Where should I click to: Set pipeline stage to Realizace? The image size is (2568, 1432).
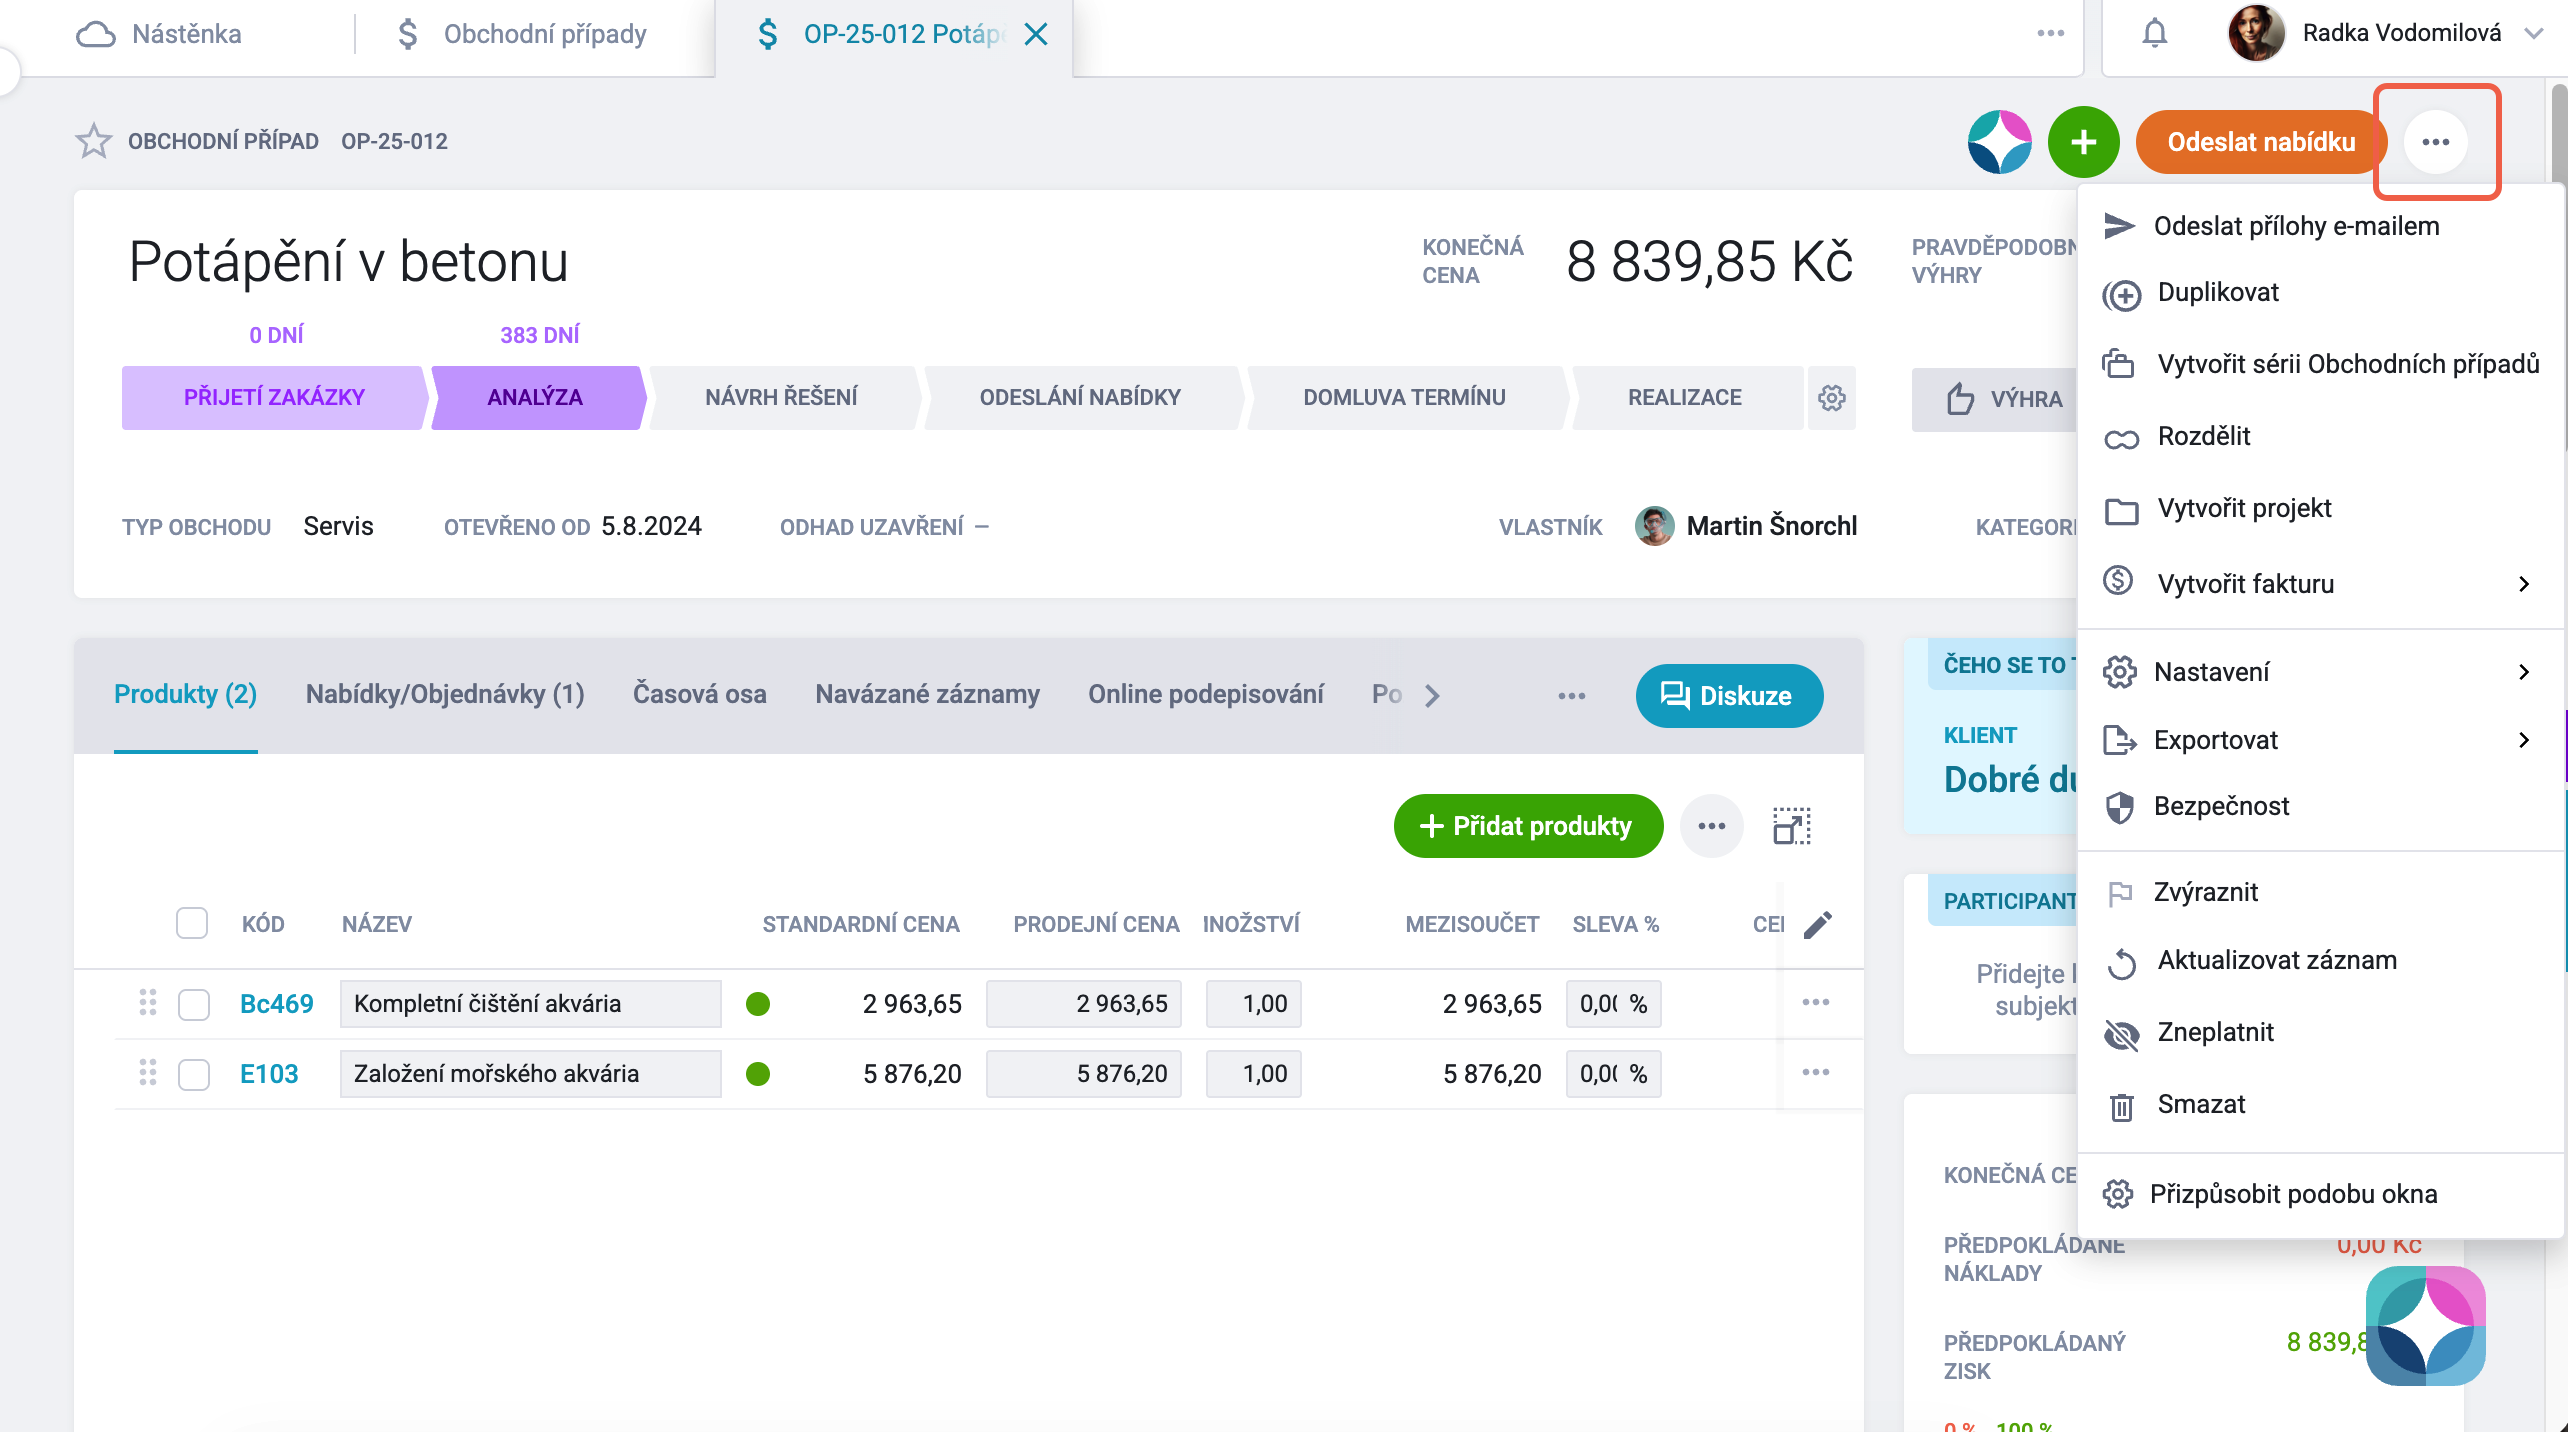(x=1685, y=398)
